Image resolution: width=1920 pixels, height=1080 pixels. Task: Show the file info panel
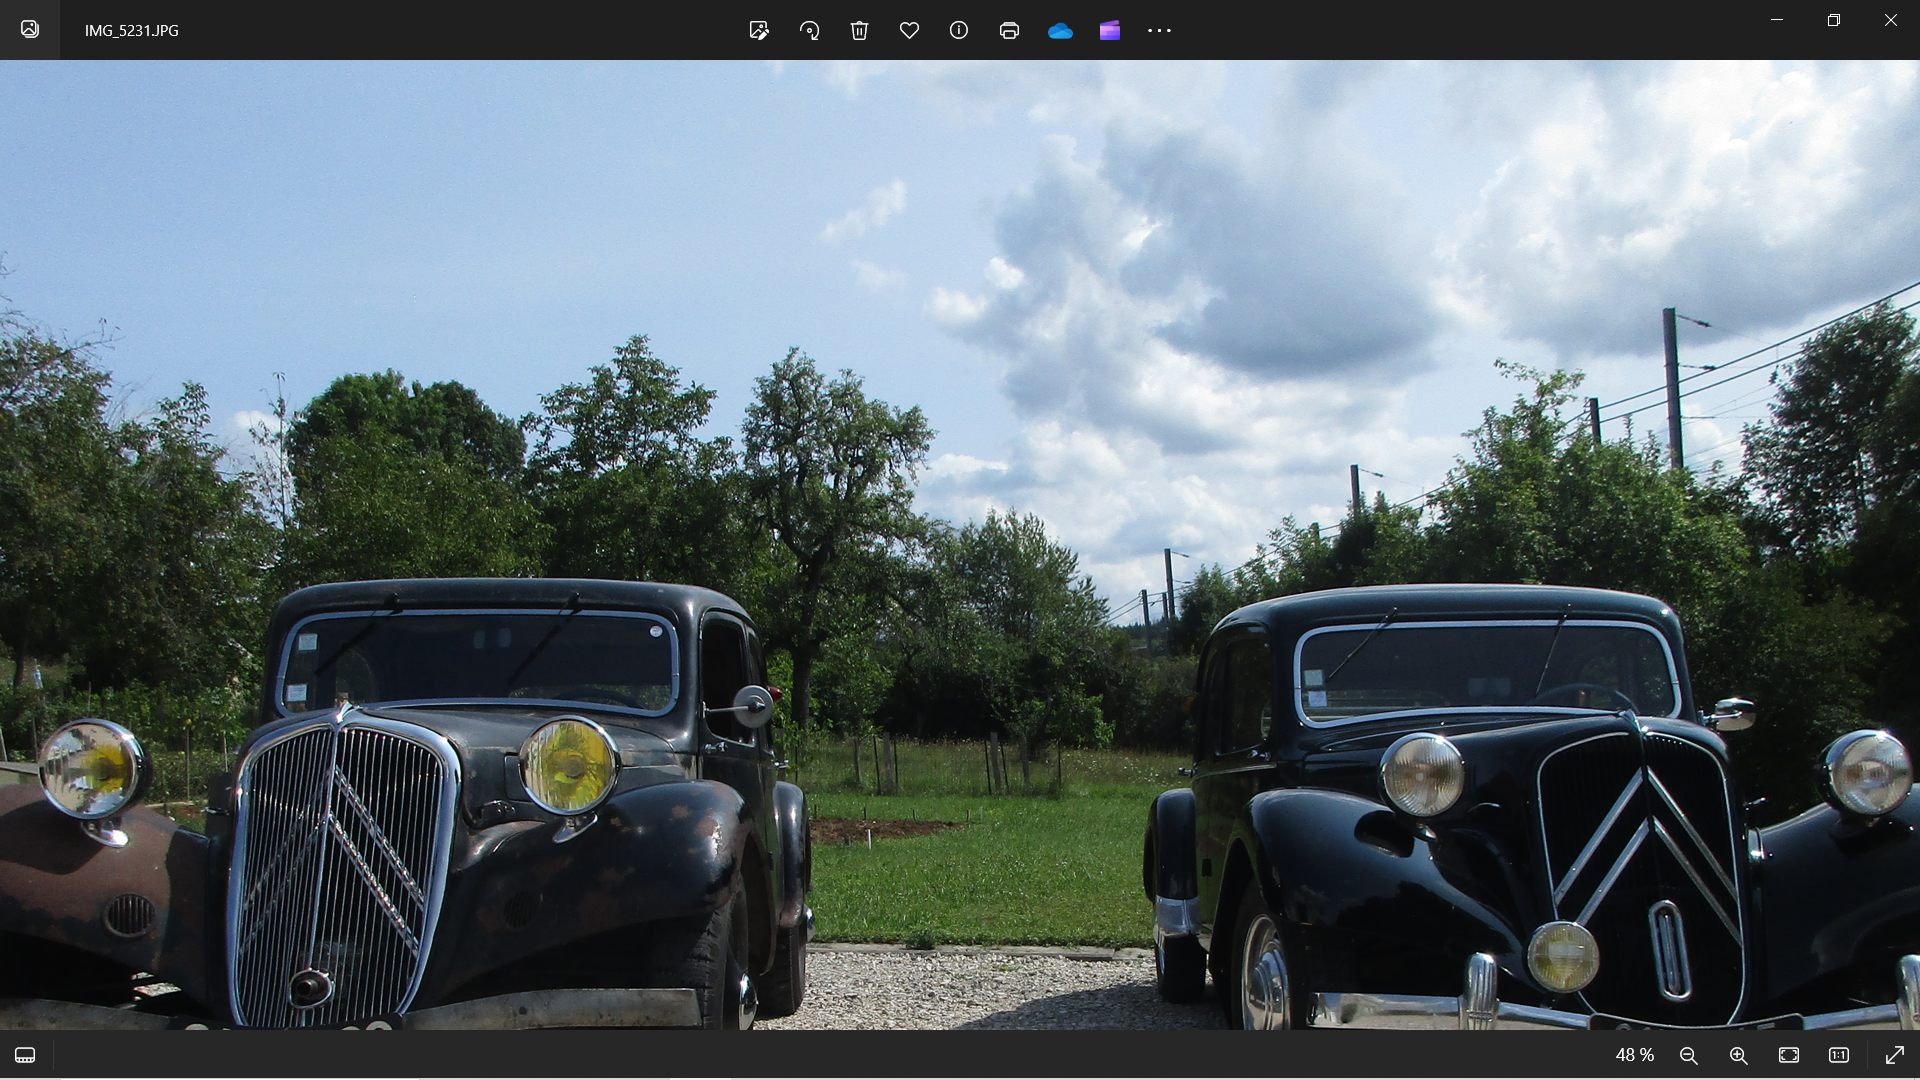click(959, 30)
